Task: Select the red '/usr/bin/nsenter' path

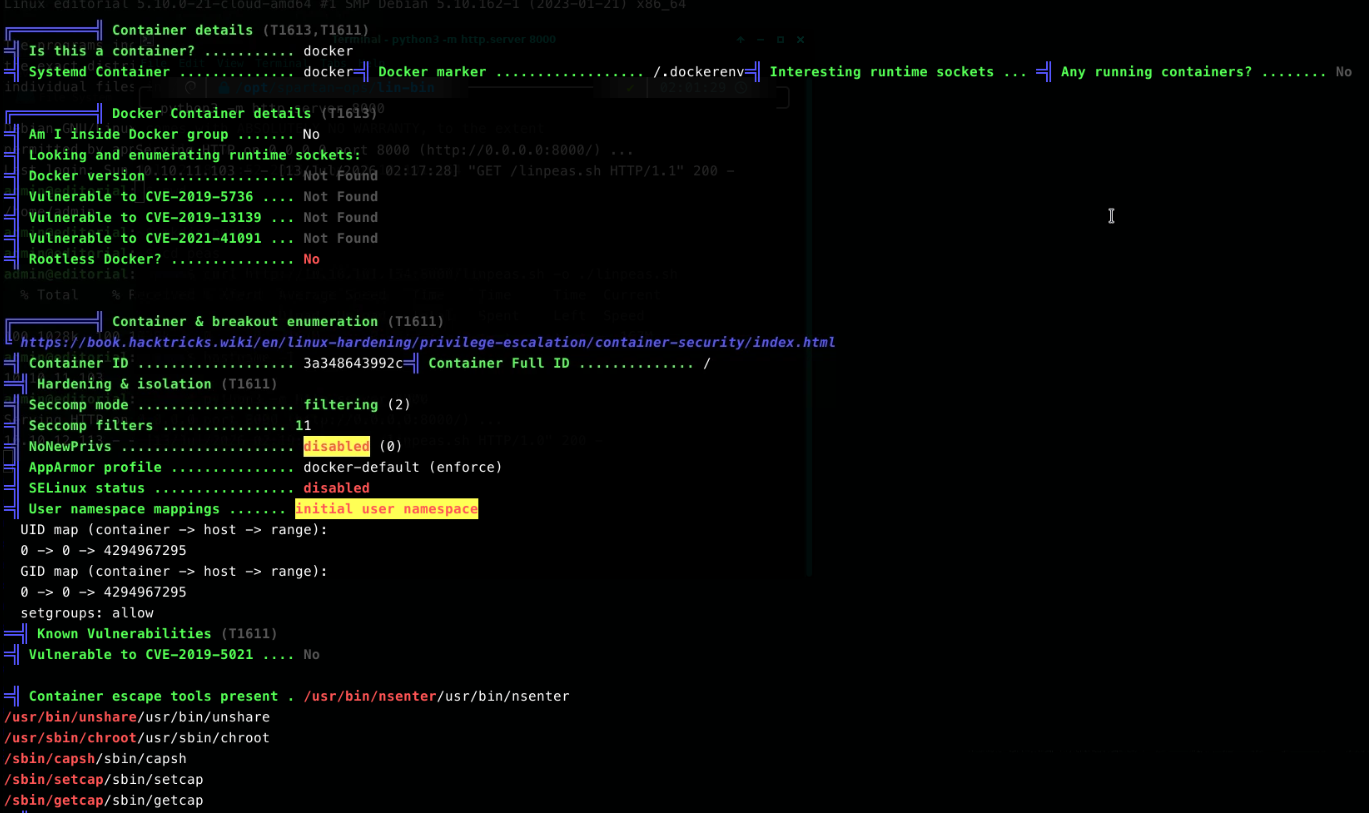Action: [370, 696]
